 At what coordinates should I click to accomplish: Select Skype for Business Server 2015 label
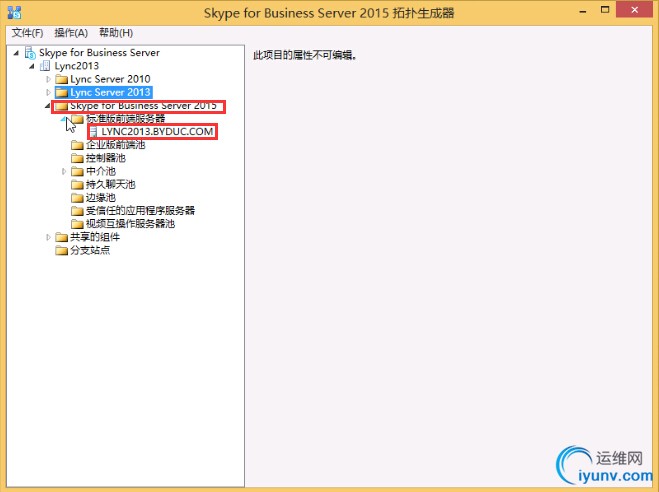click(143, 106)
